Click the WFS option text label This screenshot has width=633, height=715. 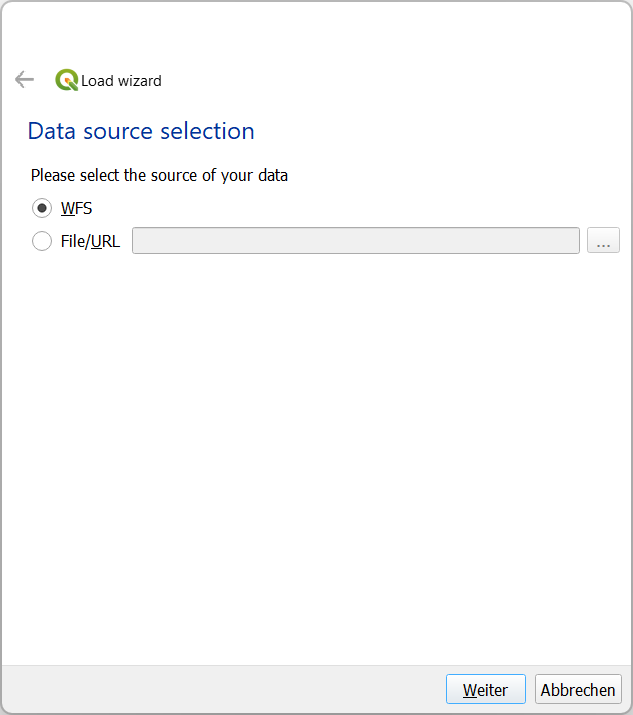point(77,208)
